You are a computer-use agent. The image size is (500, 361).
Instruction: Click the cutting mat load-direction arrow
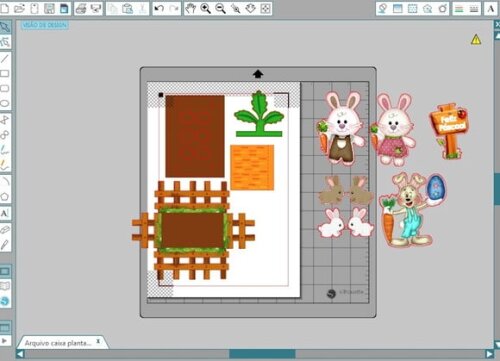click(258, 74)
